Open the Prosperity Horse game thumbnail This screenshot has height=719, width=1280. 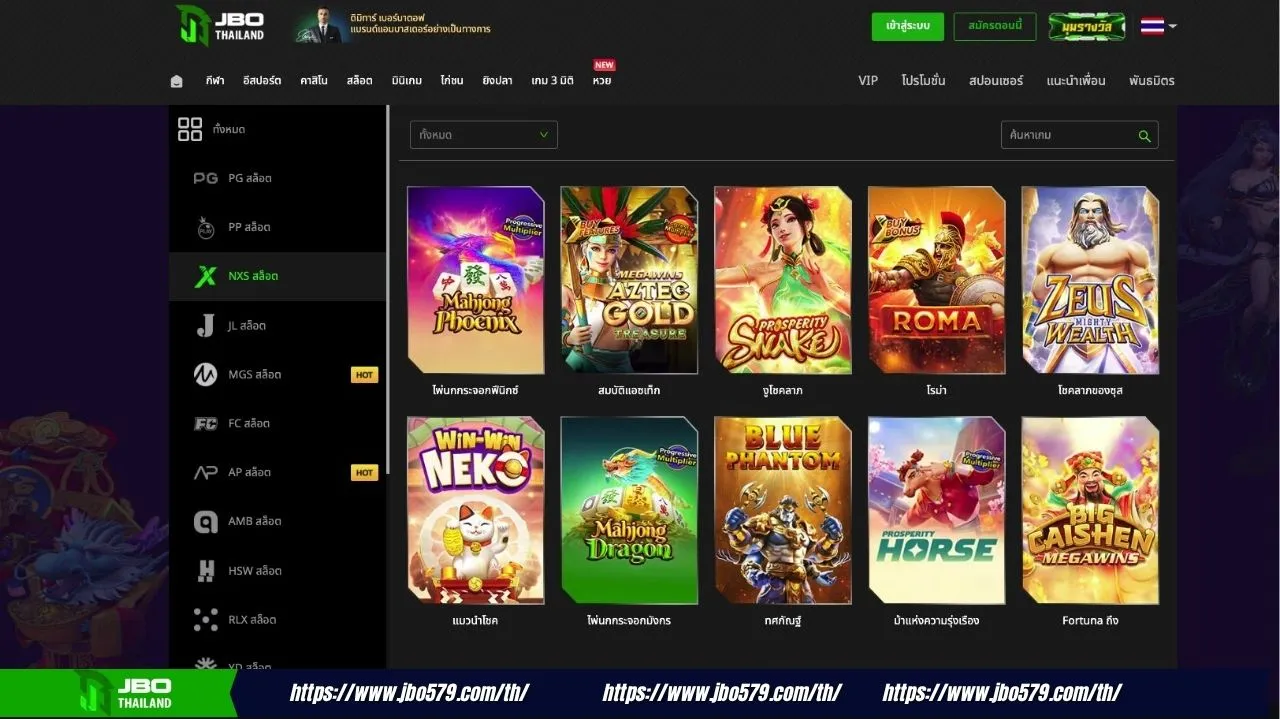(937, 510)
